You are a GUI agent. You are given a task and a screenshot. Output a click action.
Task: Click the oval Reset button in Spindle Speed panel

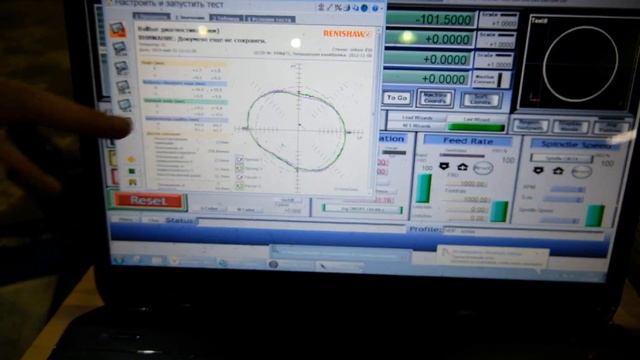point(582,172)
